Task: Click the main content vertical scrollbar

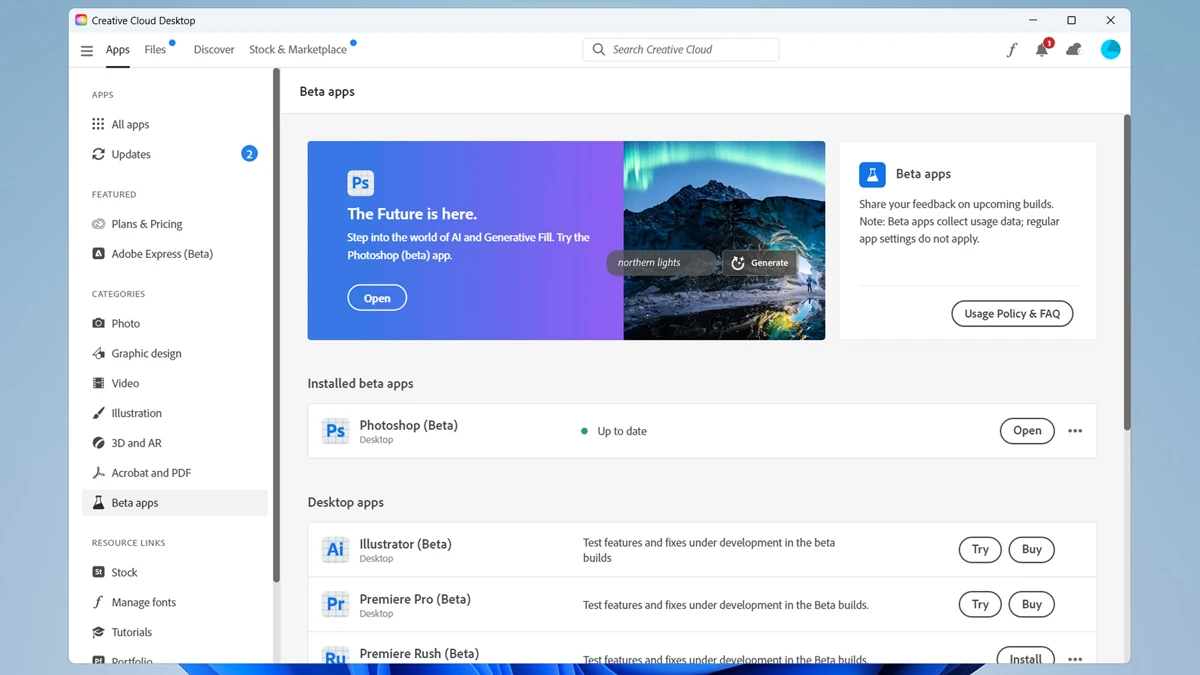Action: [x=1126, y=272]
